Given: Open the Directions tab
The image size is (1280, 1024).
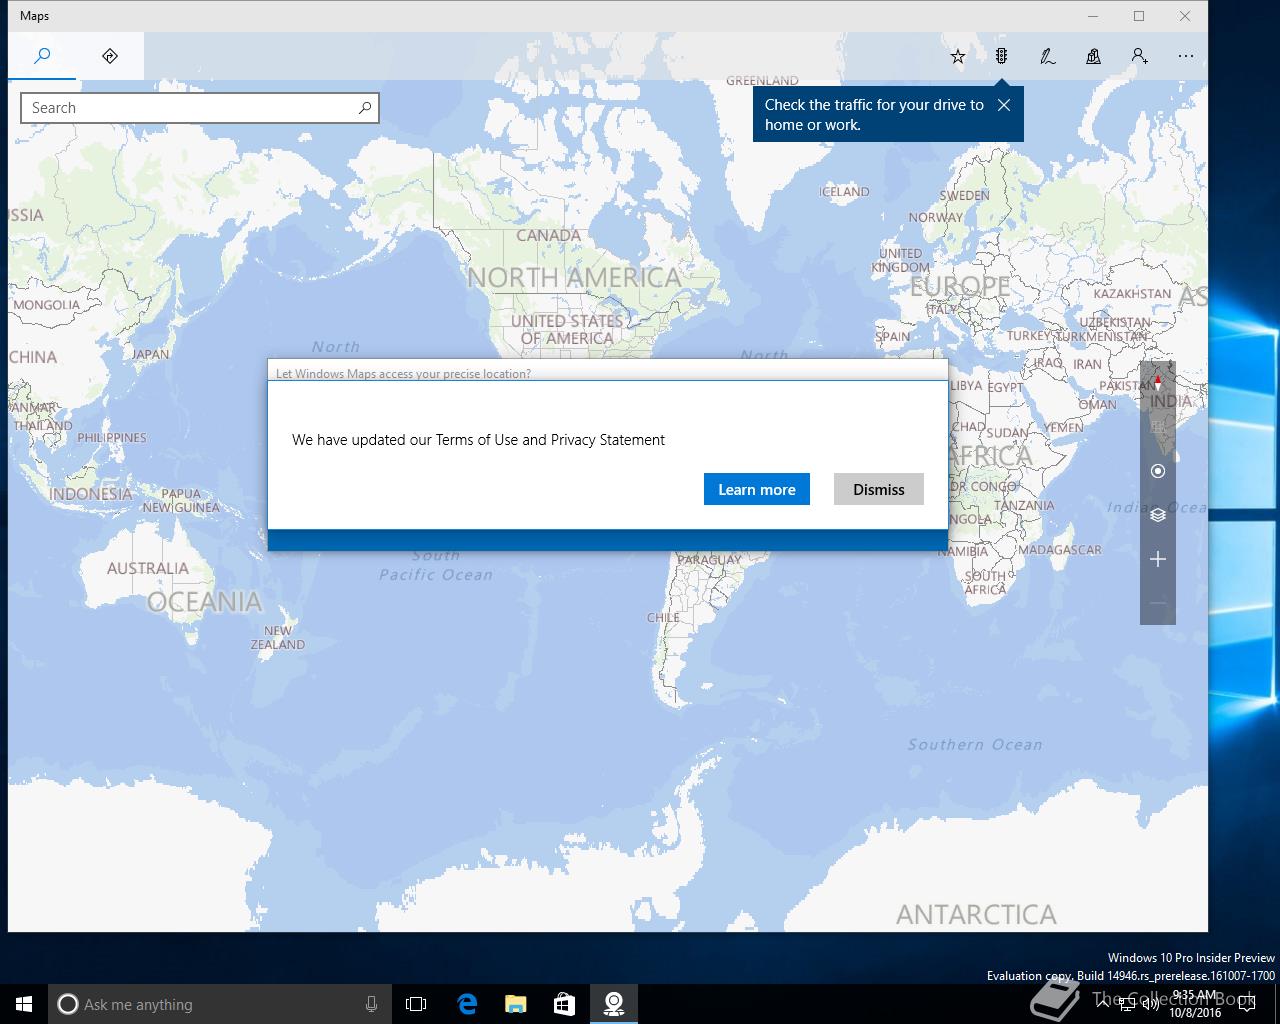Looking at the screenshot, I should 110,56.
